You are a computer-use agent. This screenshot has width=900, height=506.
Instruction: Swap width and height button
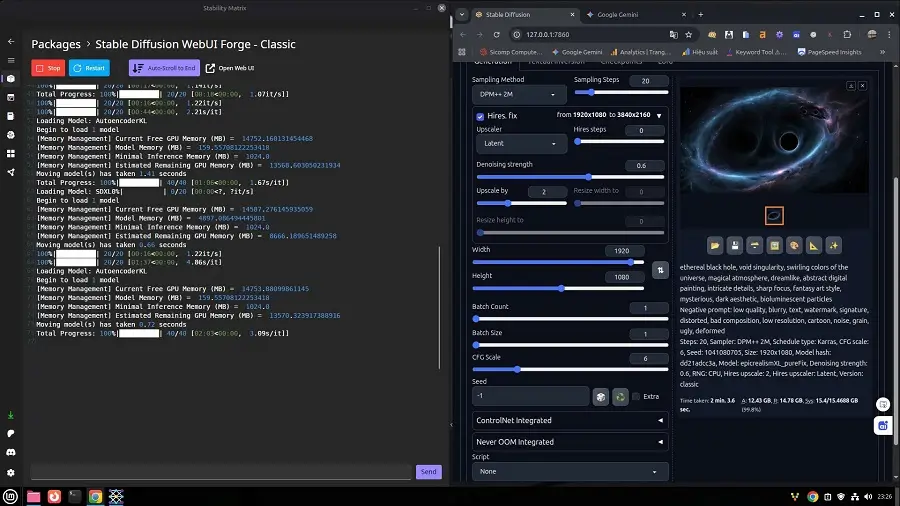click(x=660, y=270)
